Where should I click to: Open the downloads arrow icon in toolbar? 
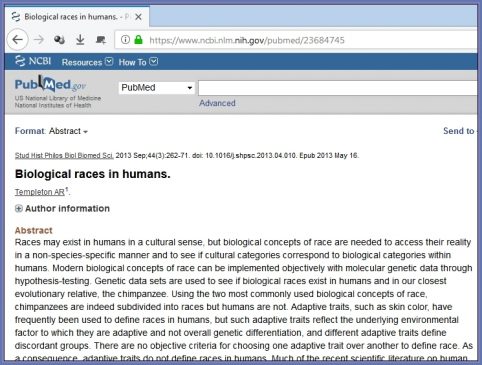[x=80, y=40]
